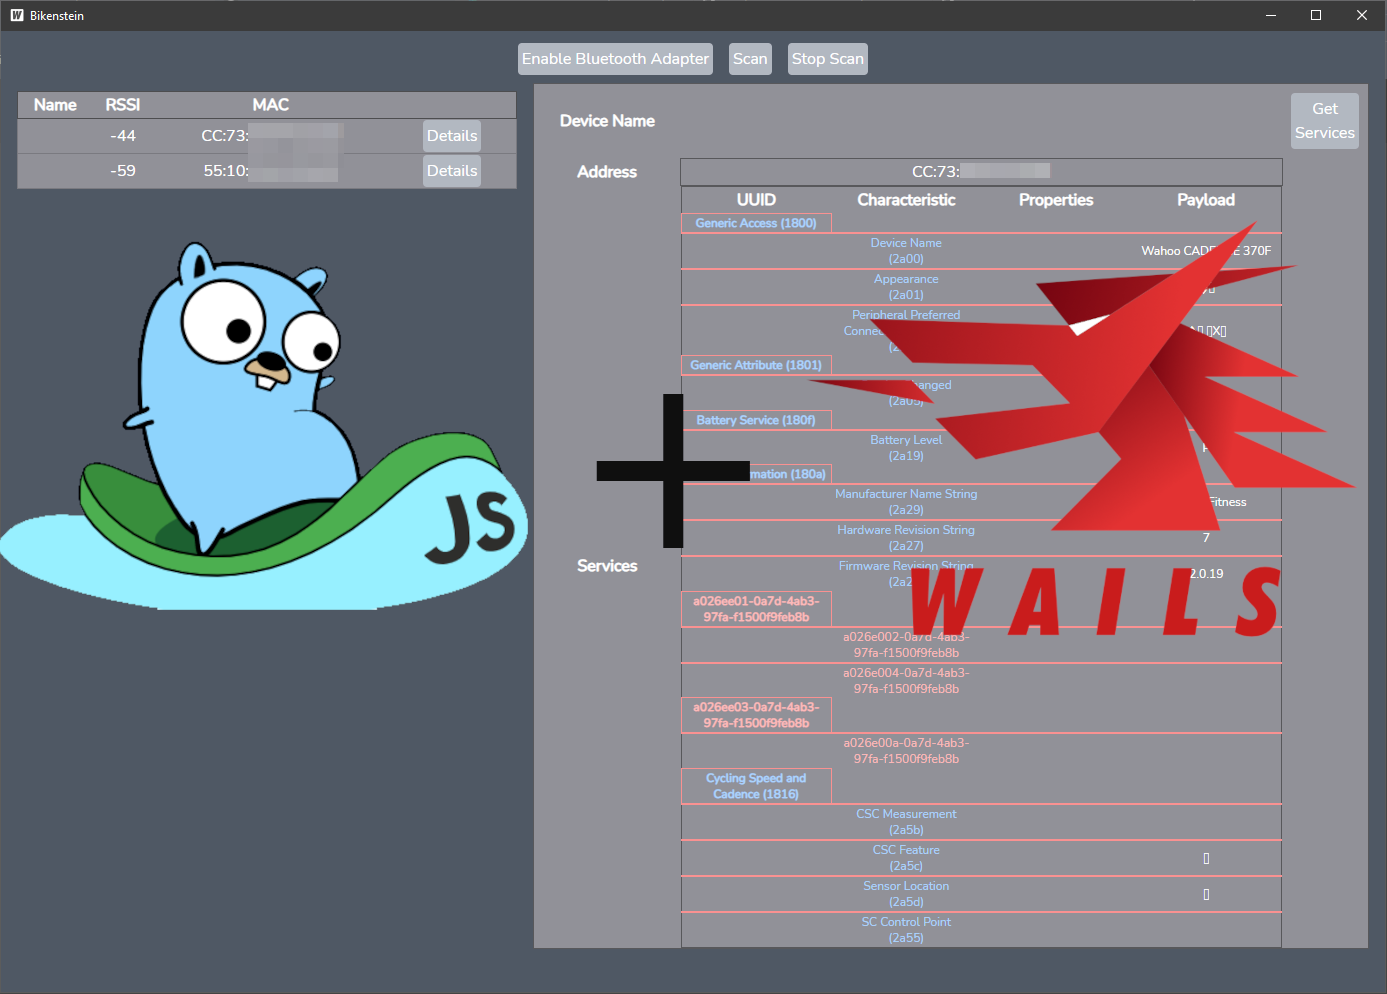Click the Stop Scan button
Viewport: 1387px width, 994px height.
(x=827, y=59)
